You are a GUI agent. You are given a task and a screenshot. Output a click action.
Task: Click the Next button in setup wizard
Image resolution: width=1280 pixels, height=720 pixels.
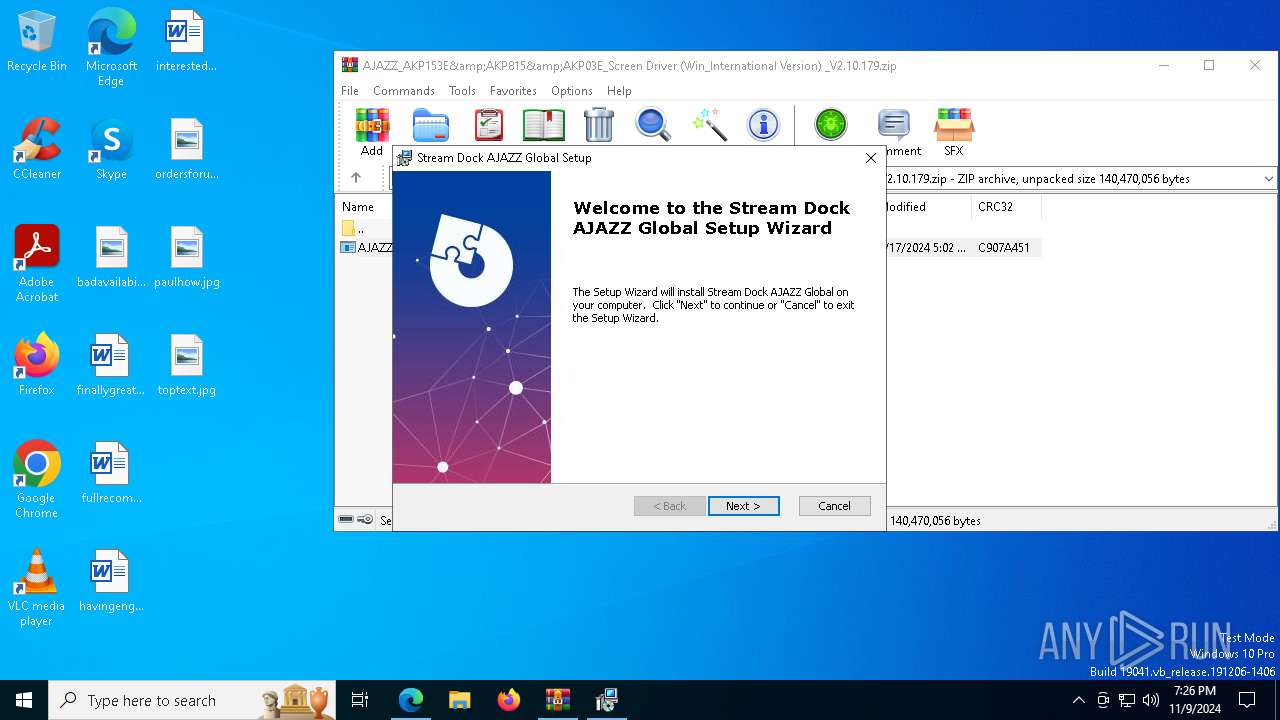(x=743, y=506)
